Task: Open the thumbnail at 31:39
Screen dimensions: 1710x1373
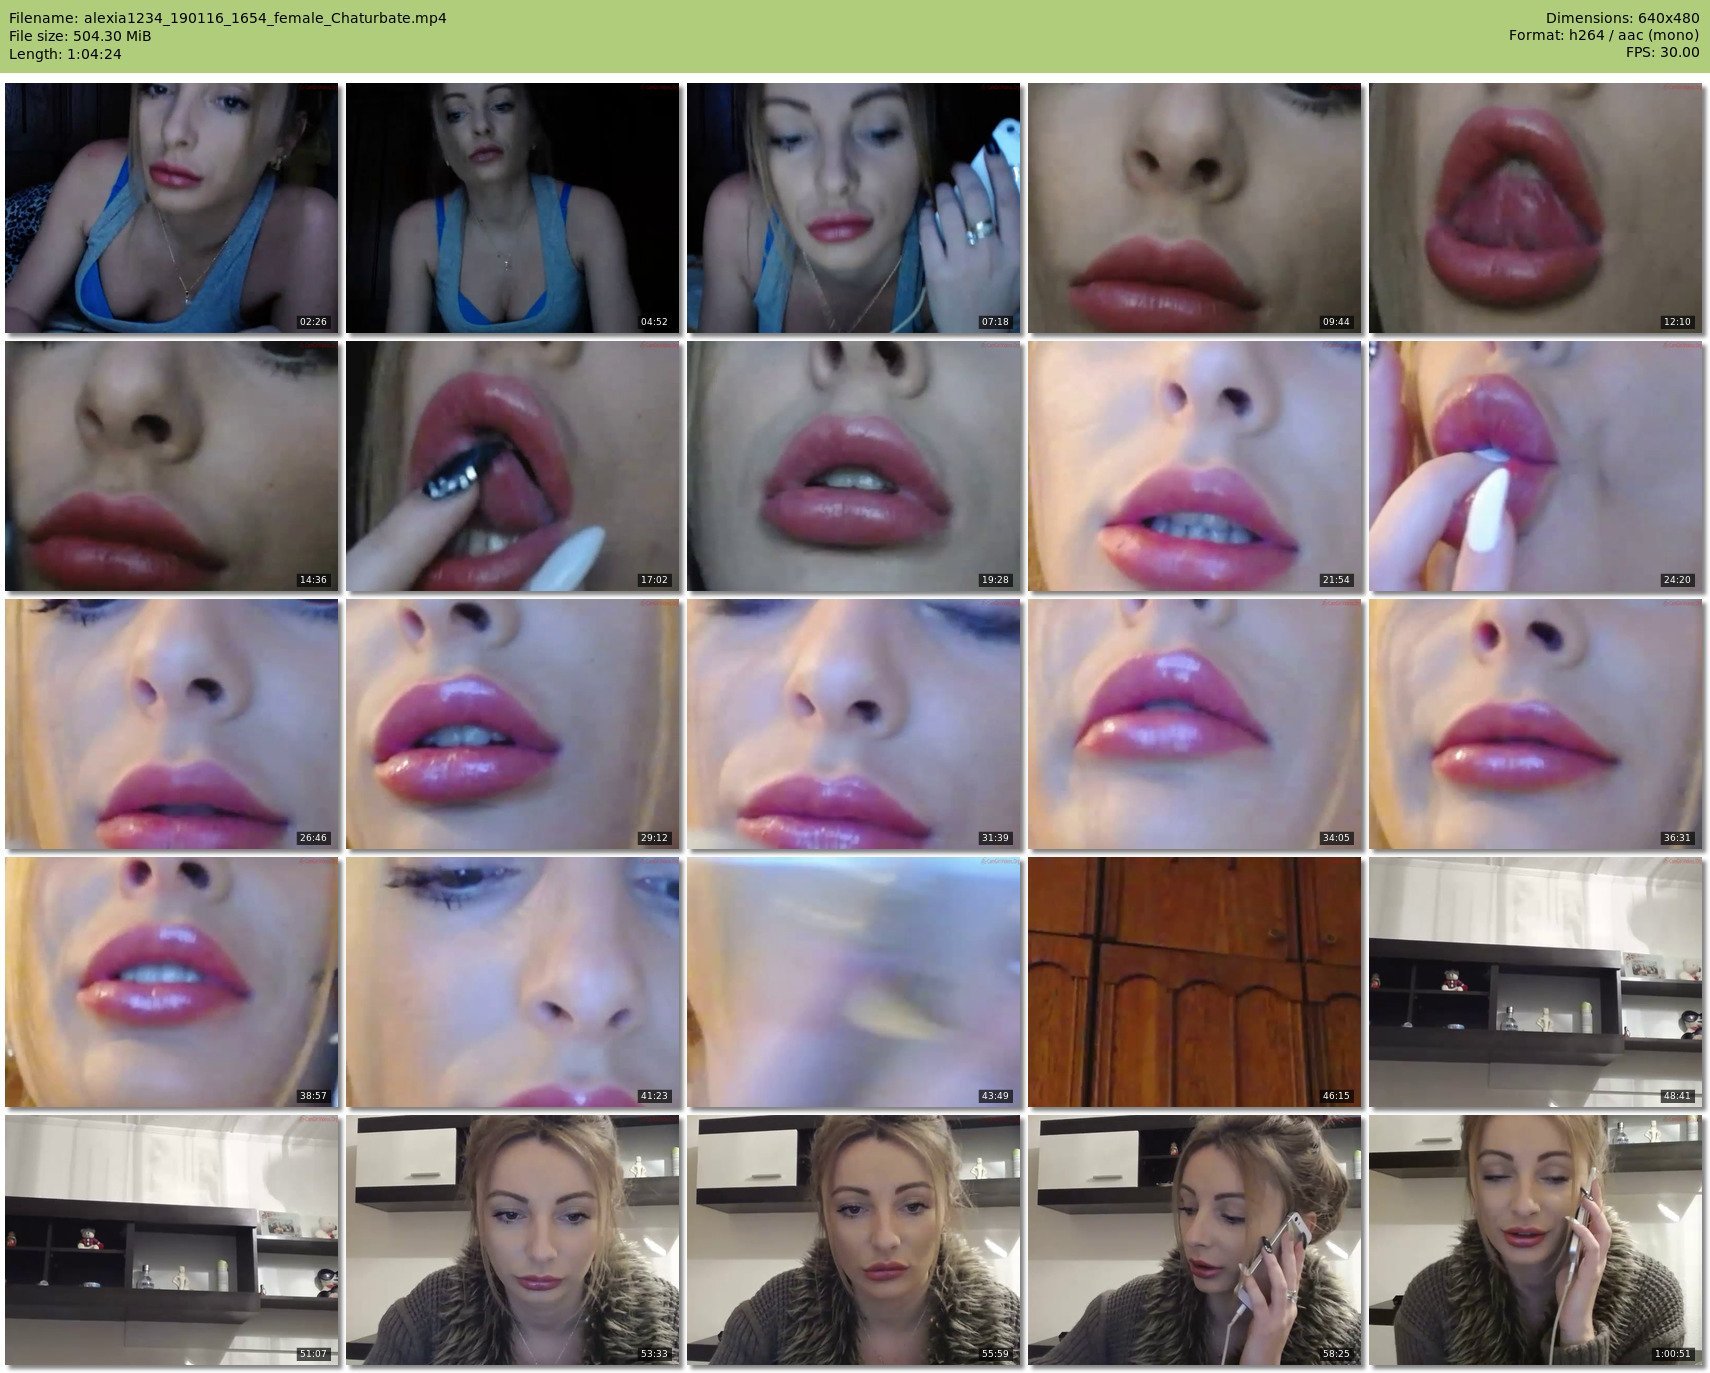Action: click(854, 724)
